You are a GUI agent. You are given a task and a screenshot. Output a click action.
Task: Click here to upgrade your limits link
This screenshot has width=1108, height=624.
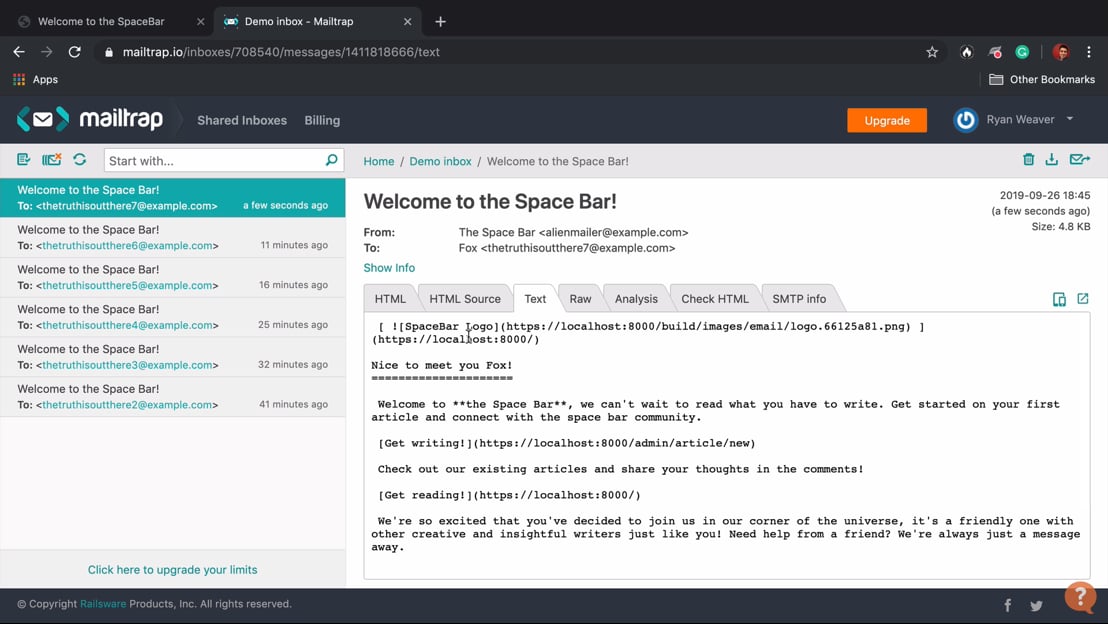[172, 570]
